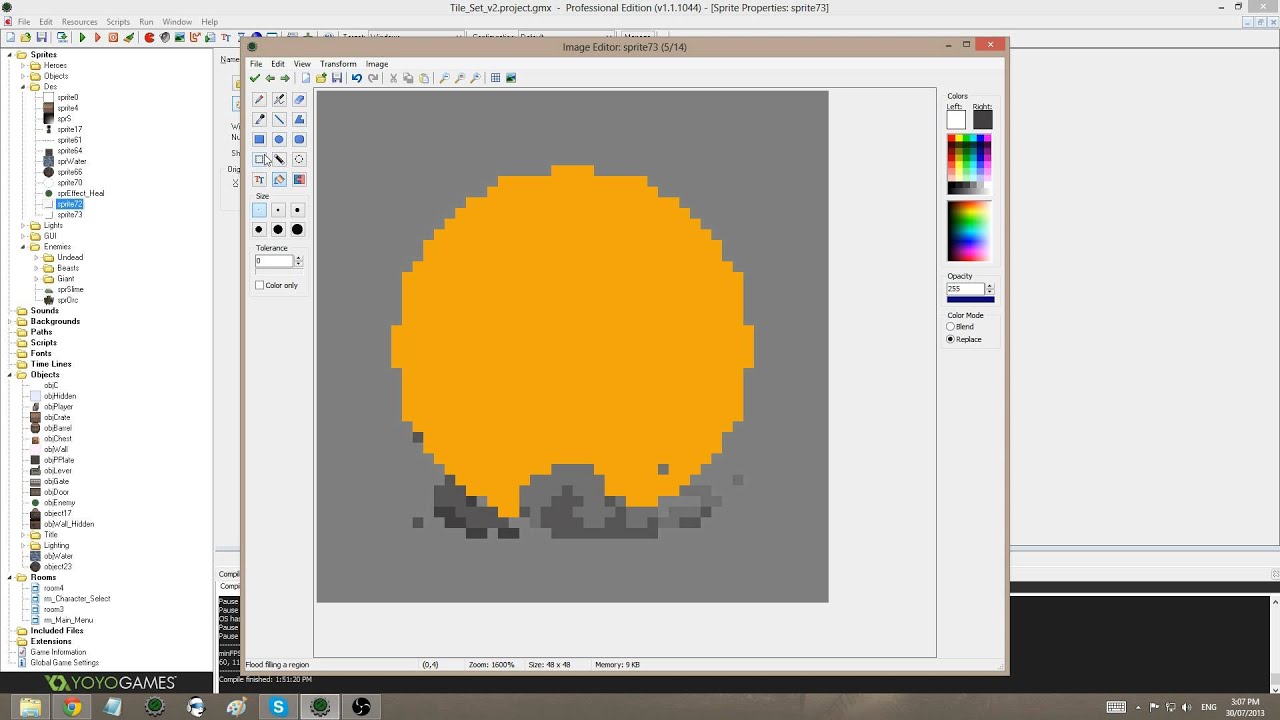Click the Right color swatch

coord(983,120)
